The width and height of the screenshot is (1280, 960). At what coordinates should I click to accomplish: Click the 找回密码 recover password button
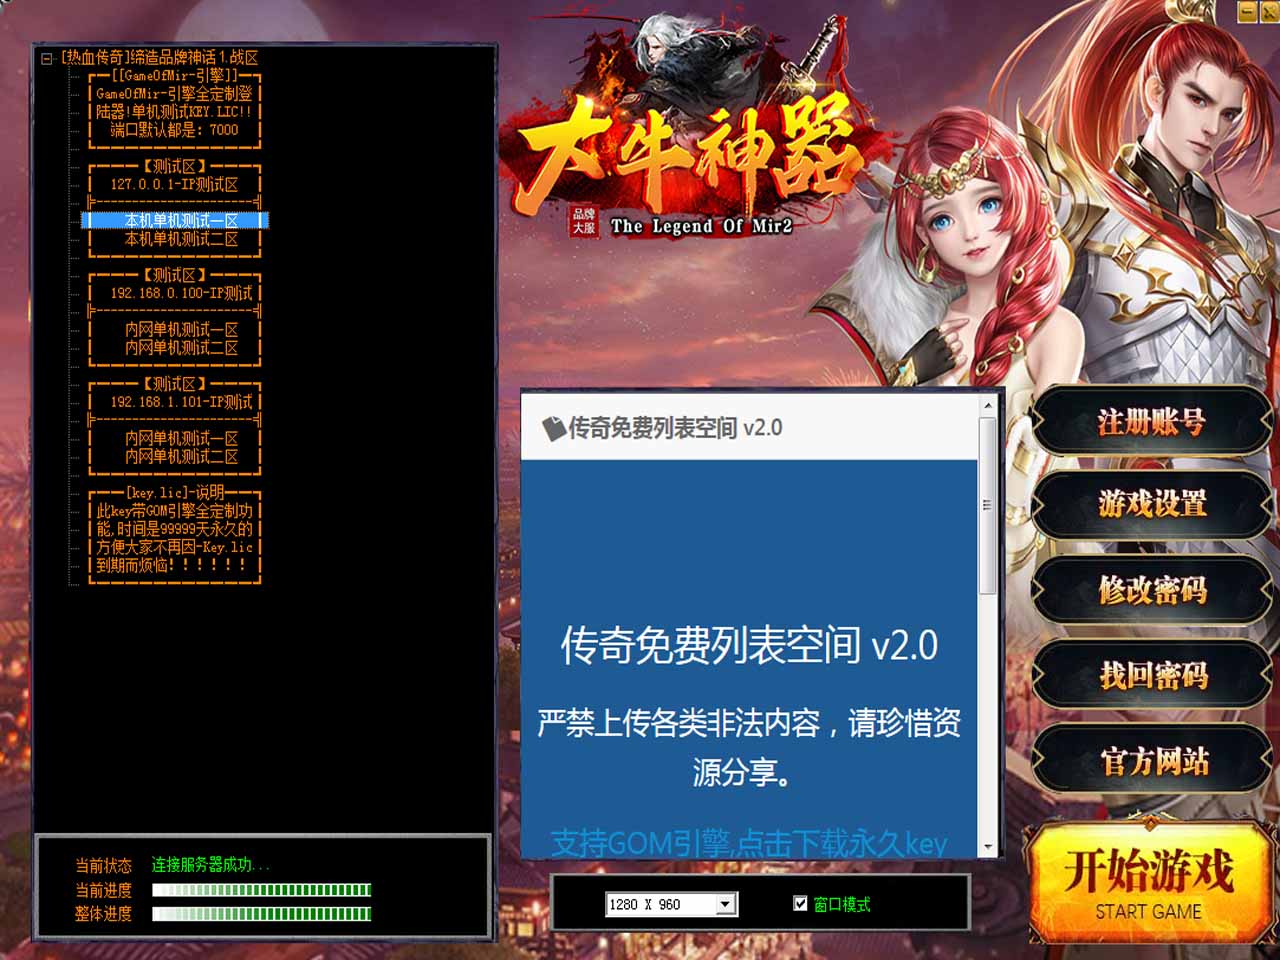[x=1151, y=676]
